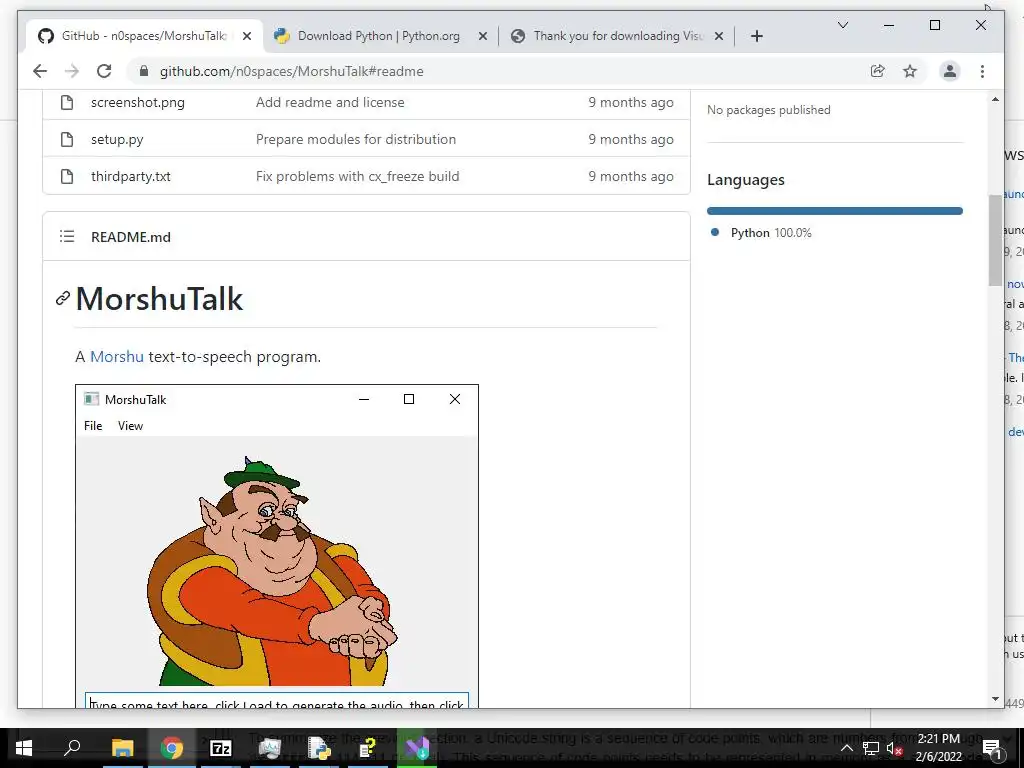1024x768 pixels.
Task: Go back to the previous page
Action: 40,71
